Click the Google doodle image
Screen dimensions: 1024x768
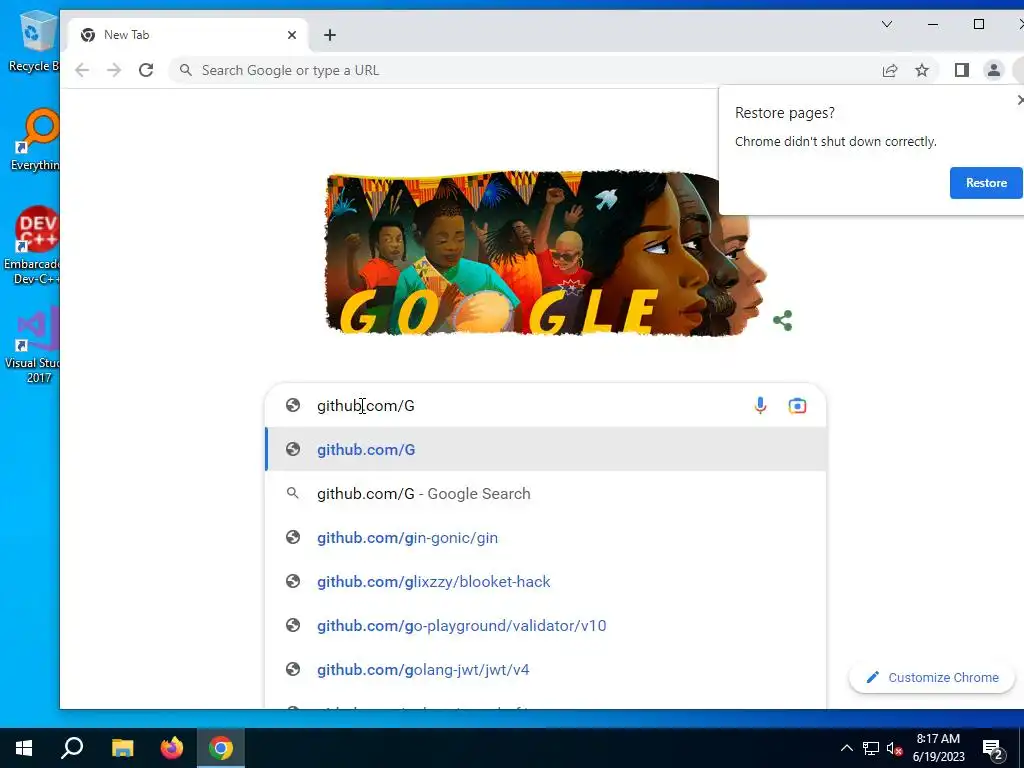(546, 254)
